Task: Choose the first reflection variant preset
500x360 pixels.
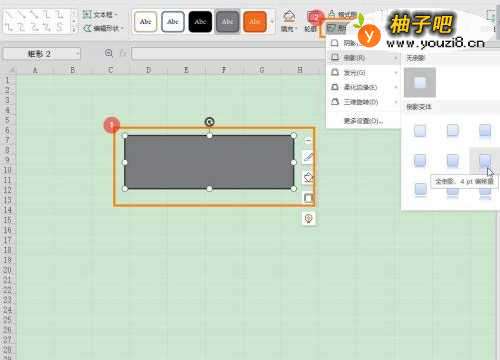Action: coord(420,130)
